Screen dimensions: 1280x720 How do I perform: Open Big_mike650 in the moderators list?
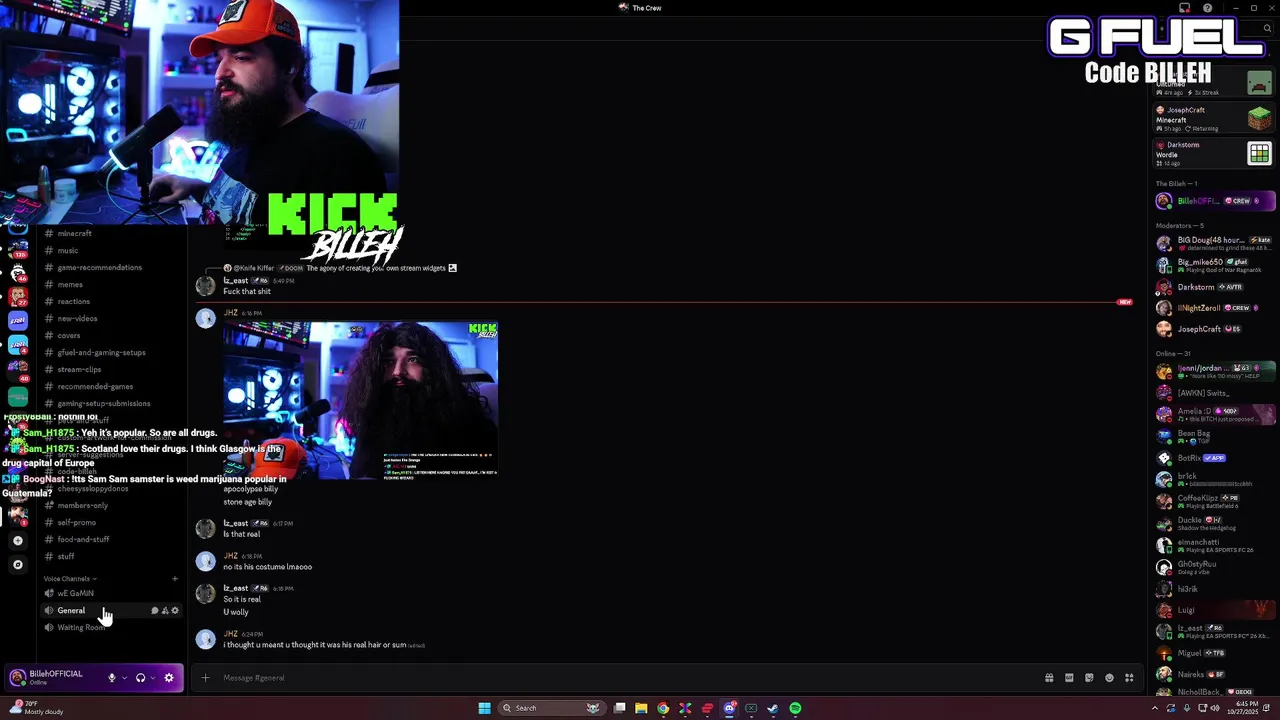[1215, 265]
